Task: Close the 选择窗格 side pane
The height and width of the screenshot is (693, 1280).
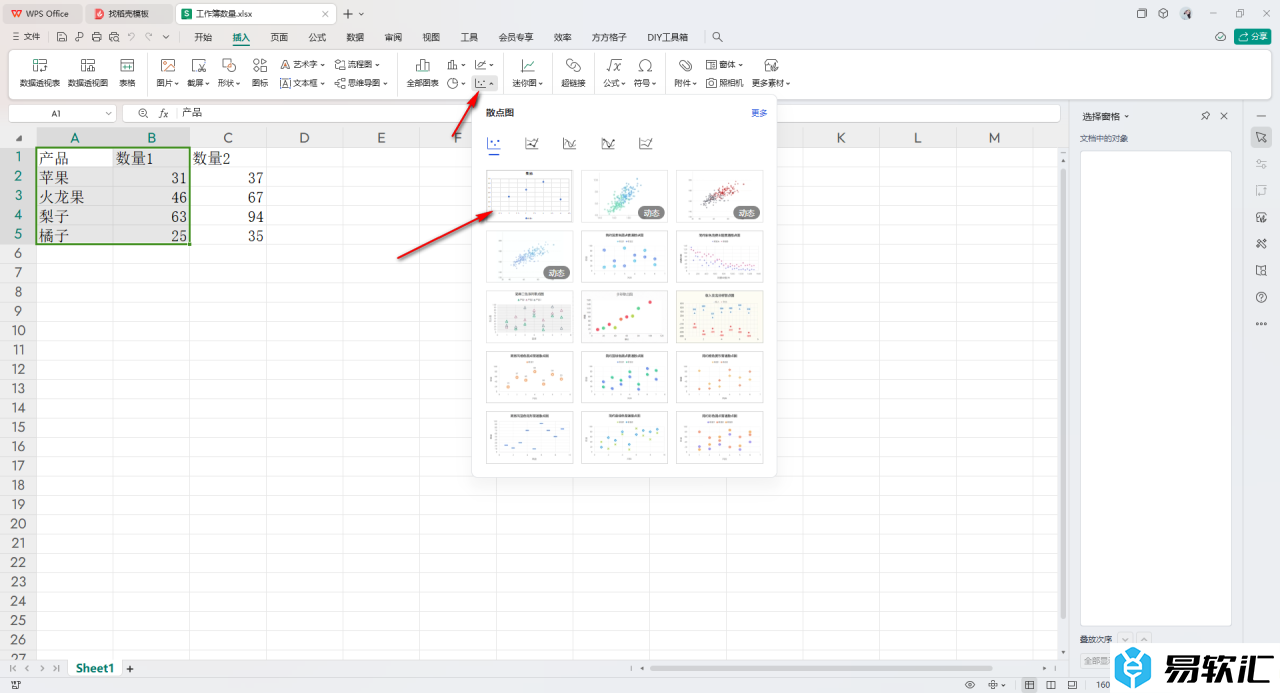Action: point(1224,116)
